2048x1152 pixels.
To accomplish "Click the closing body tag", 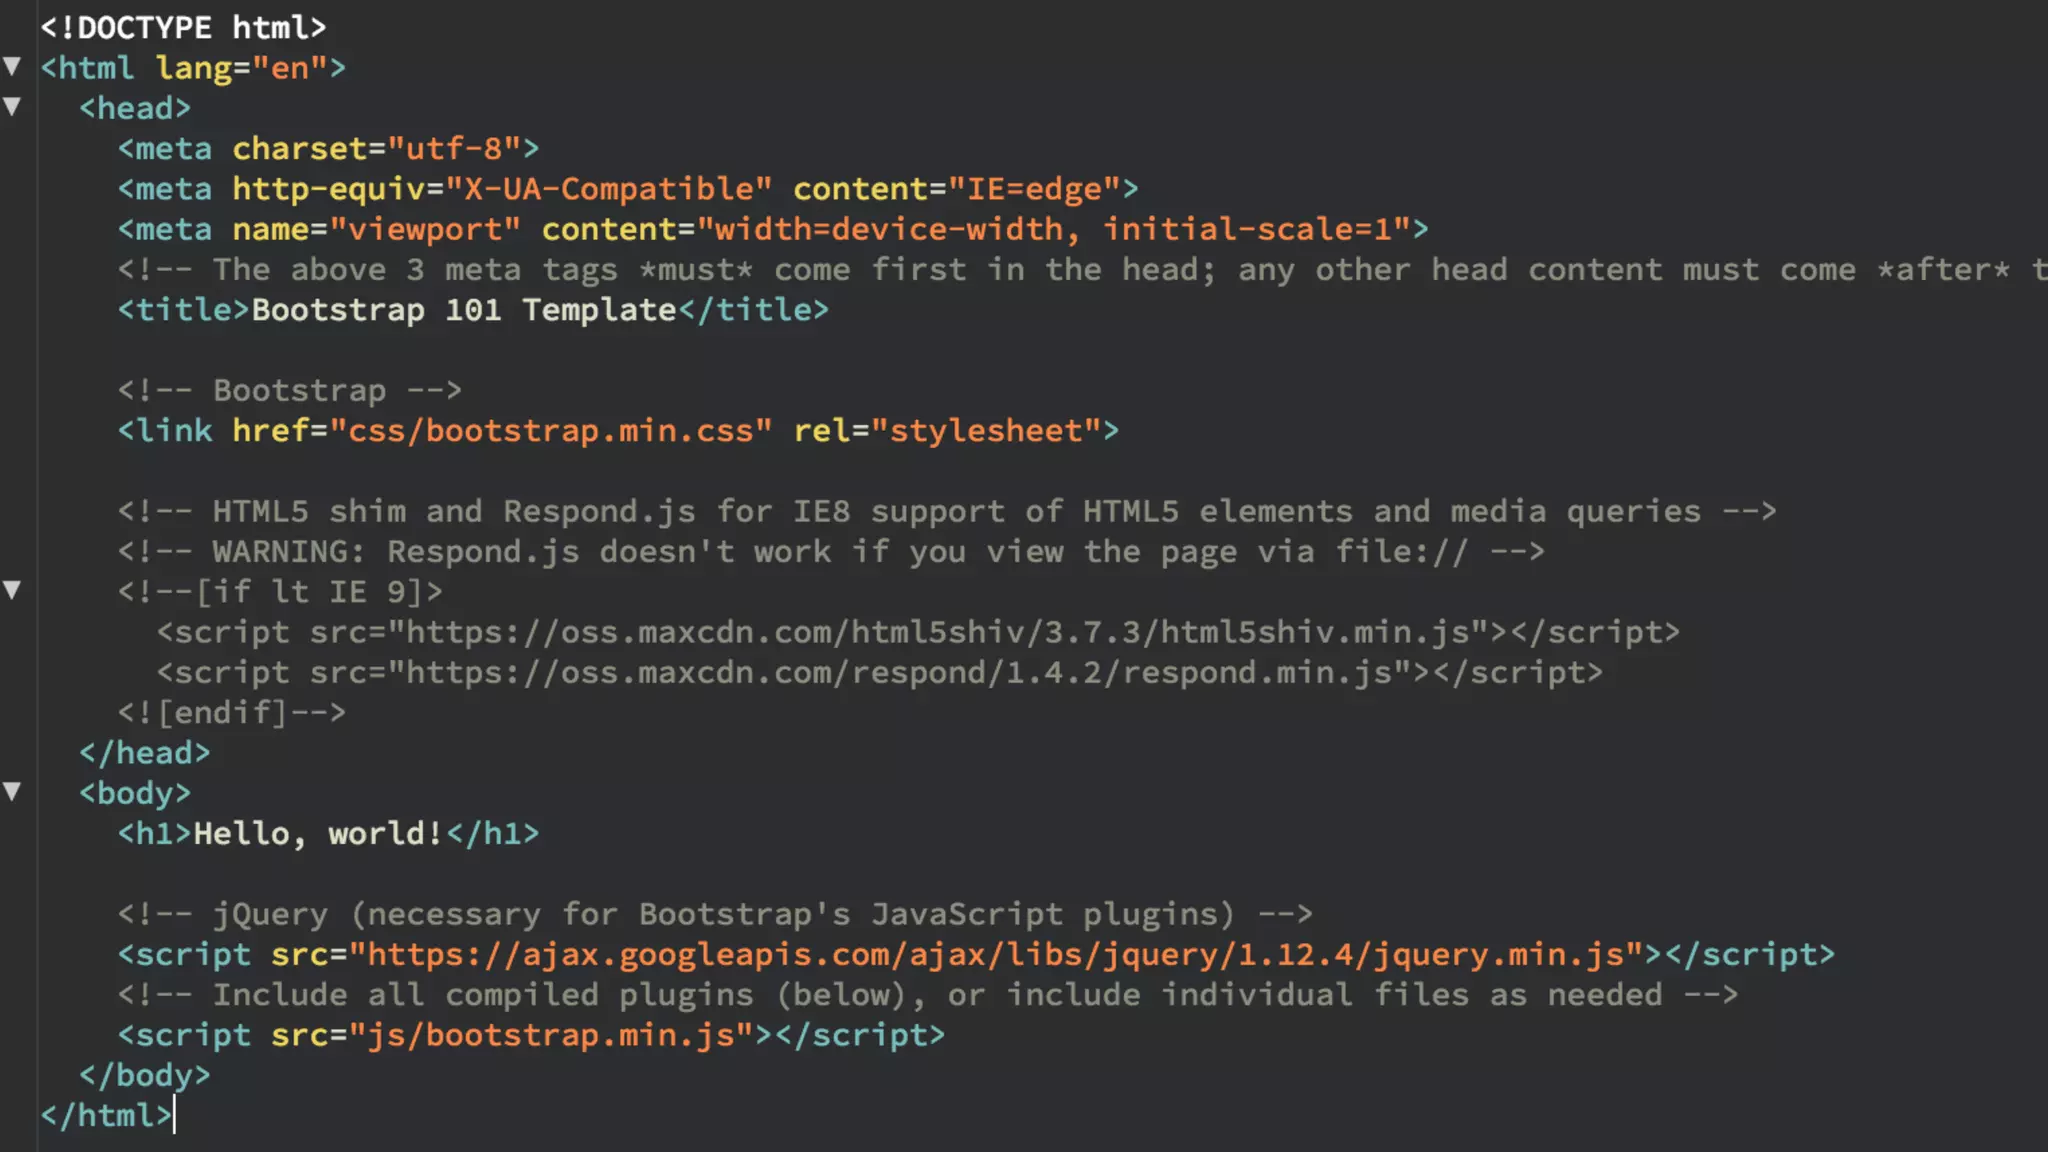I will [145, 1075].
